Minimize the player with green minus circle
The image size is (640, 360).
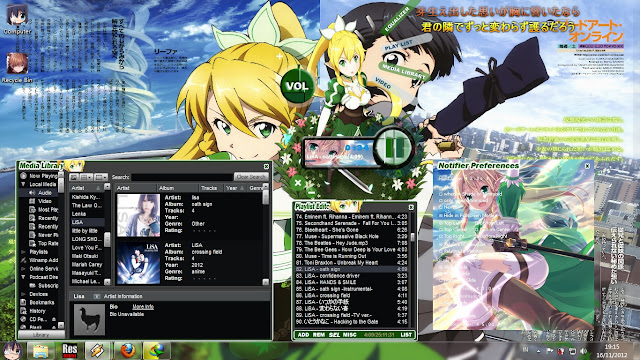[x=311, y=192]
